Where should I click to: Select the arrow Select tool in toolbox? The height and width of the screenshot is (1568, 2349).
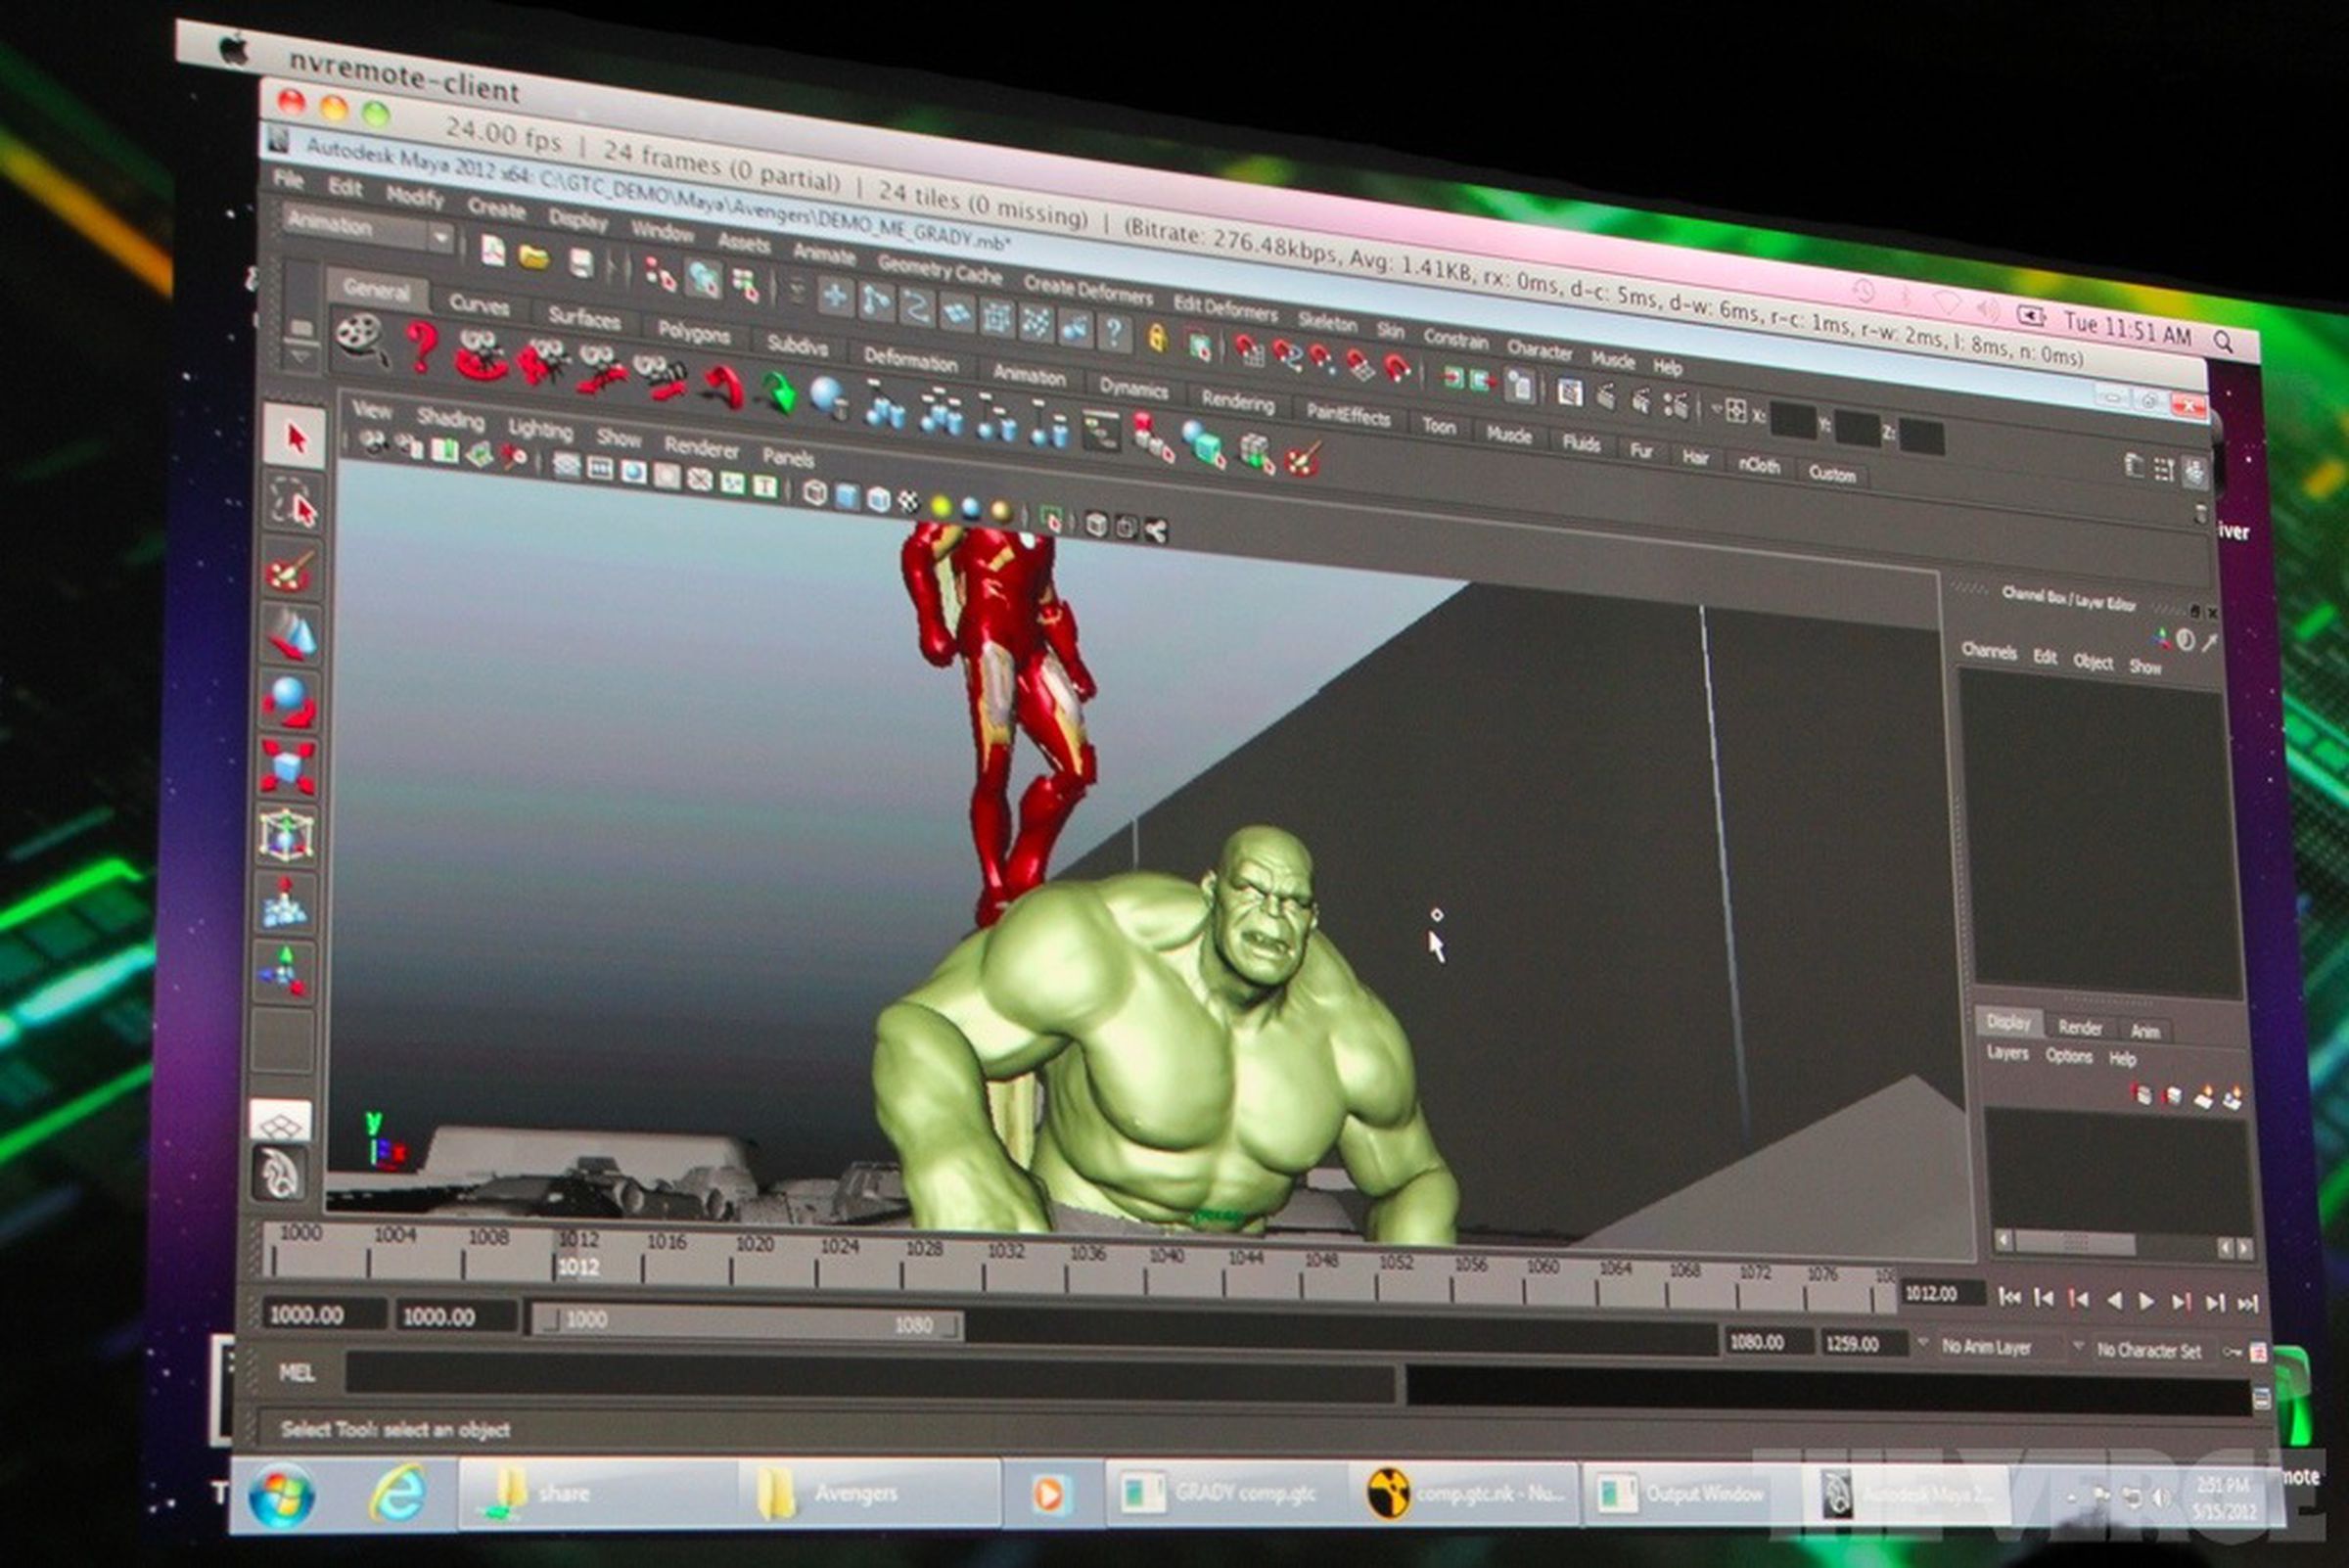click(x=296, y=438)
